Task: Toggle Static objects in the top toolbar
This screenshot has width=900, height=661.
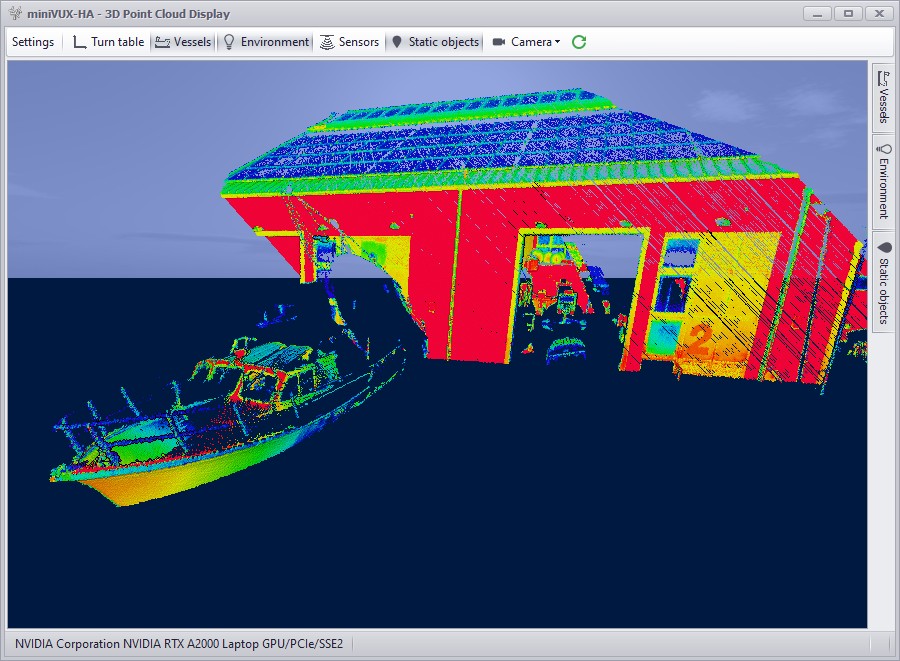Action: (434, 42)
